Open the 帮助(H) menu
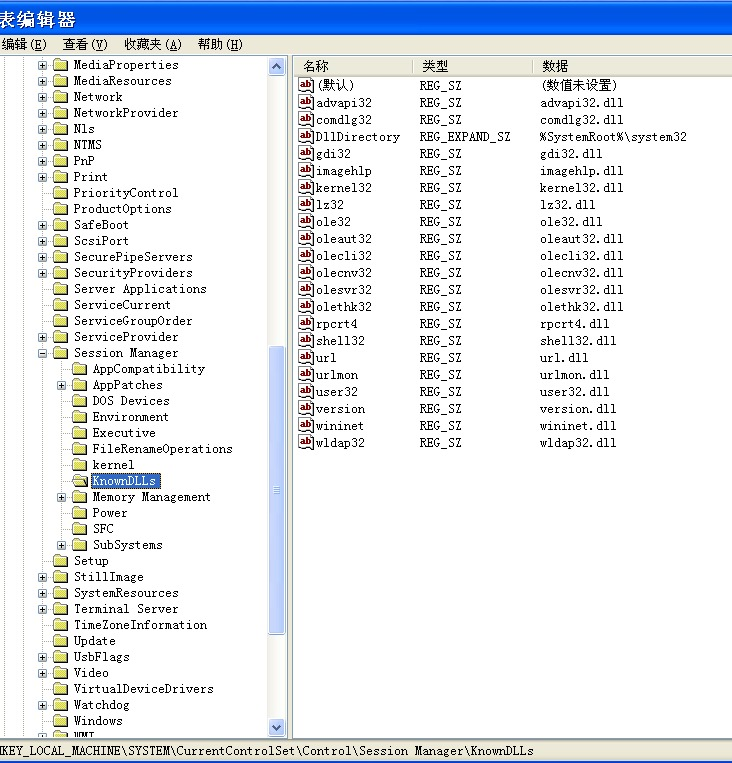The height and width of the screenshot is (763, 732). 220,45
